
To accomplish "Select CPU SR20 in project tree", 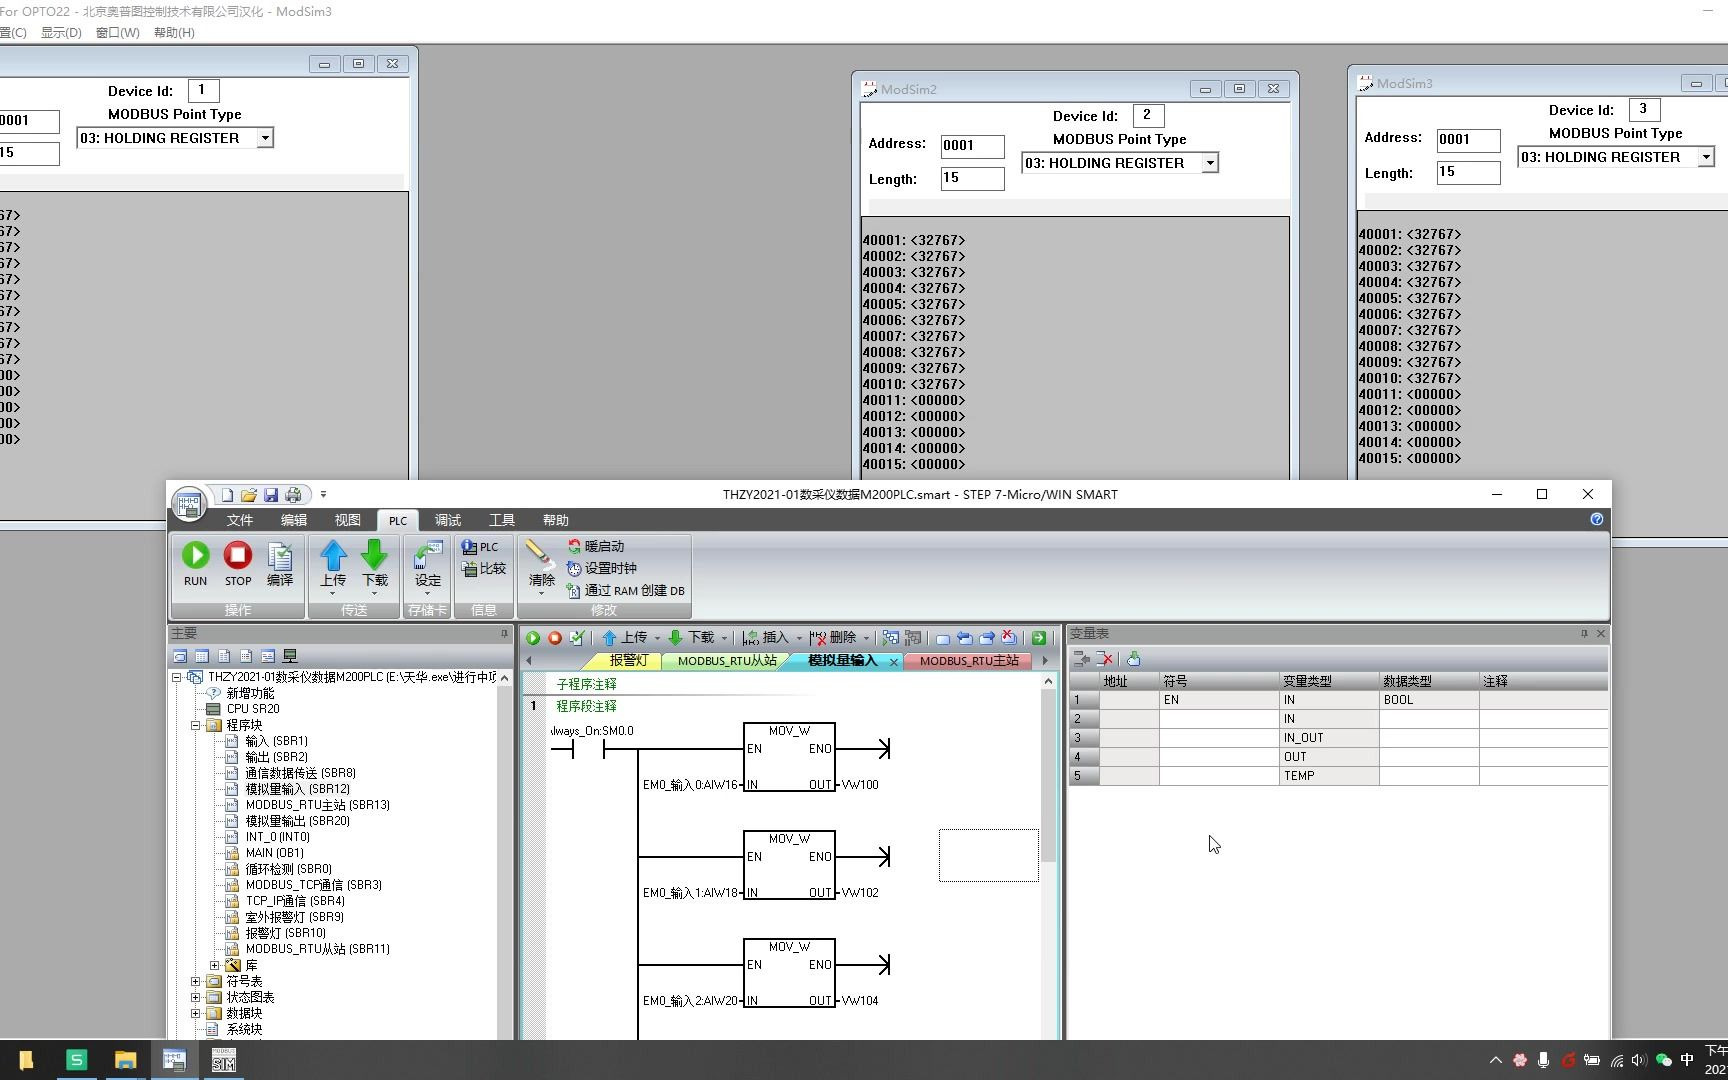I will (253, 709).
